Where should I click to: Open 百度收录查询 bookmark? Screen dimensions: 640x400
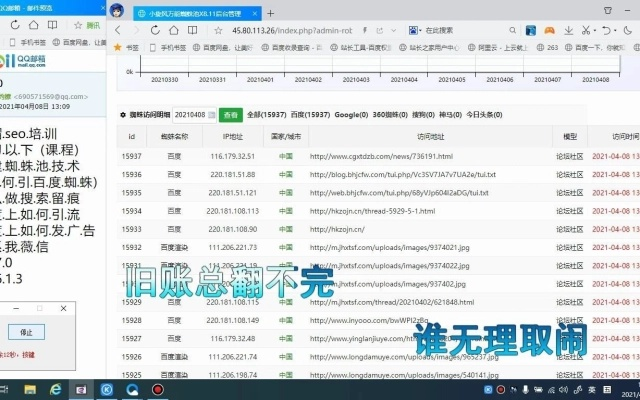pyautogui.click(x=291, y=48)
